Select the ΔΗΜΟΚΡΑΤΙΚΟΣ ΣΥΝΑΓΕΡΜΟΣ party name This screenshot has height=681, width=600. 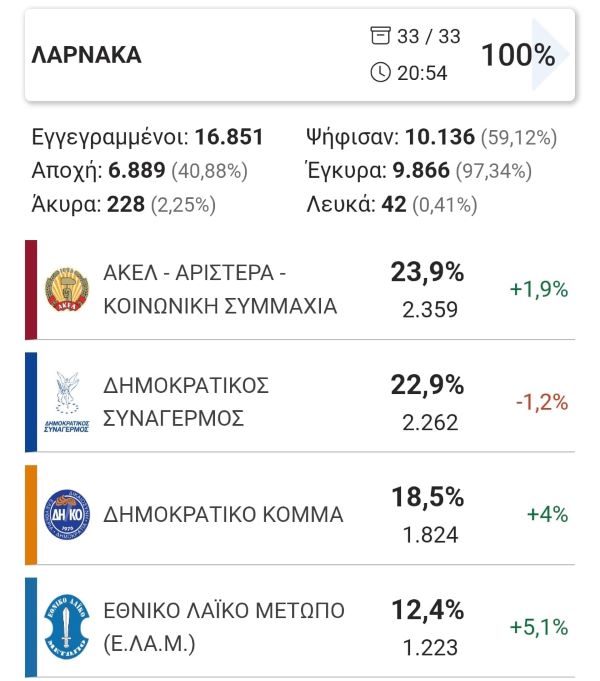tap(186, 402)
